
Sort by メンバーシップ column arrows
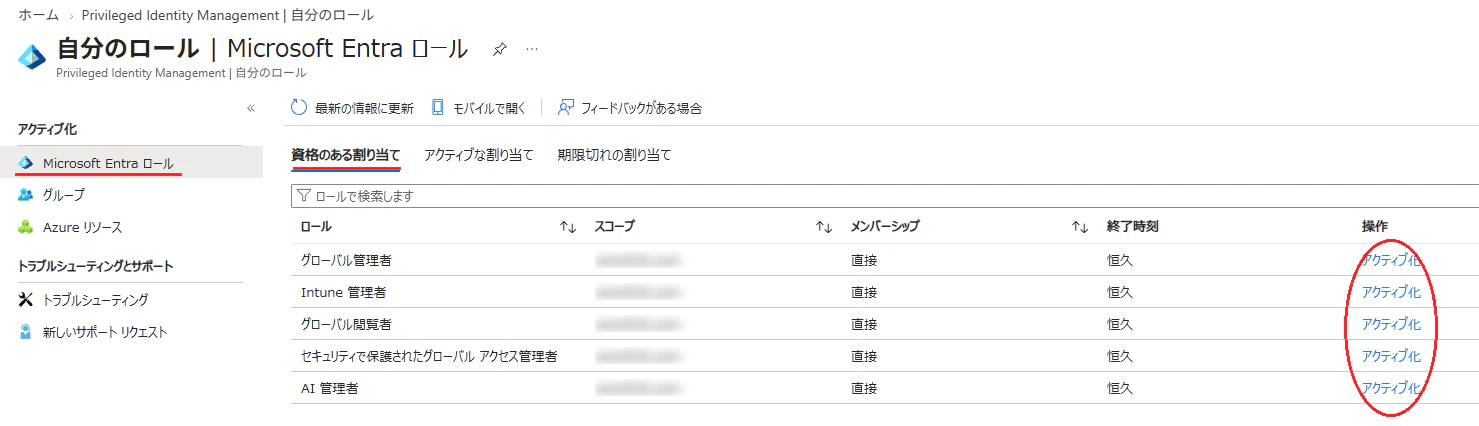click(x=1080, y=227)
